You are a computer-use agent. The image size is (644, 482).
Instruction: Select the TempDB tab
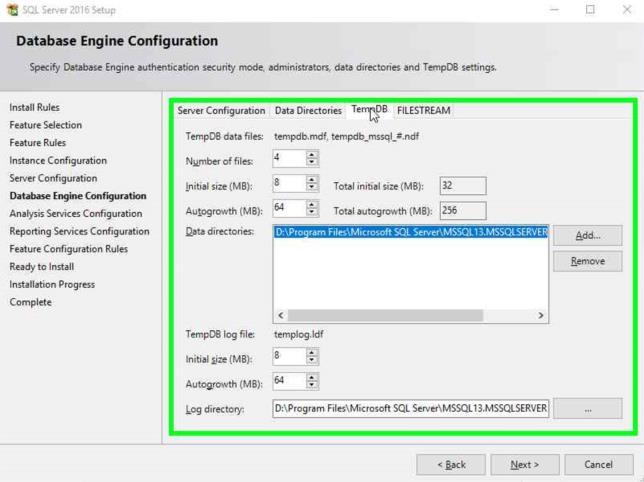point(369,110)
